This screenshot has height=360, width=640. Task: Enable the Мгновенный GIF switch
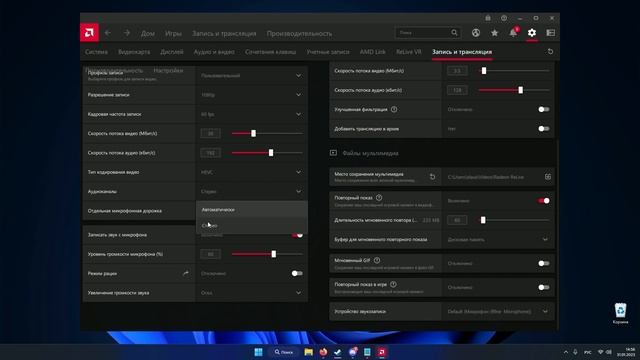click(x=544, y=263)
